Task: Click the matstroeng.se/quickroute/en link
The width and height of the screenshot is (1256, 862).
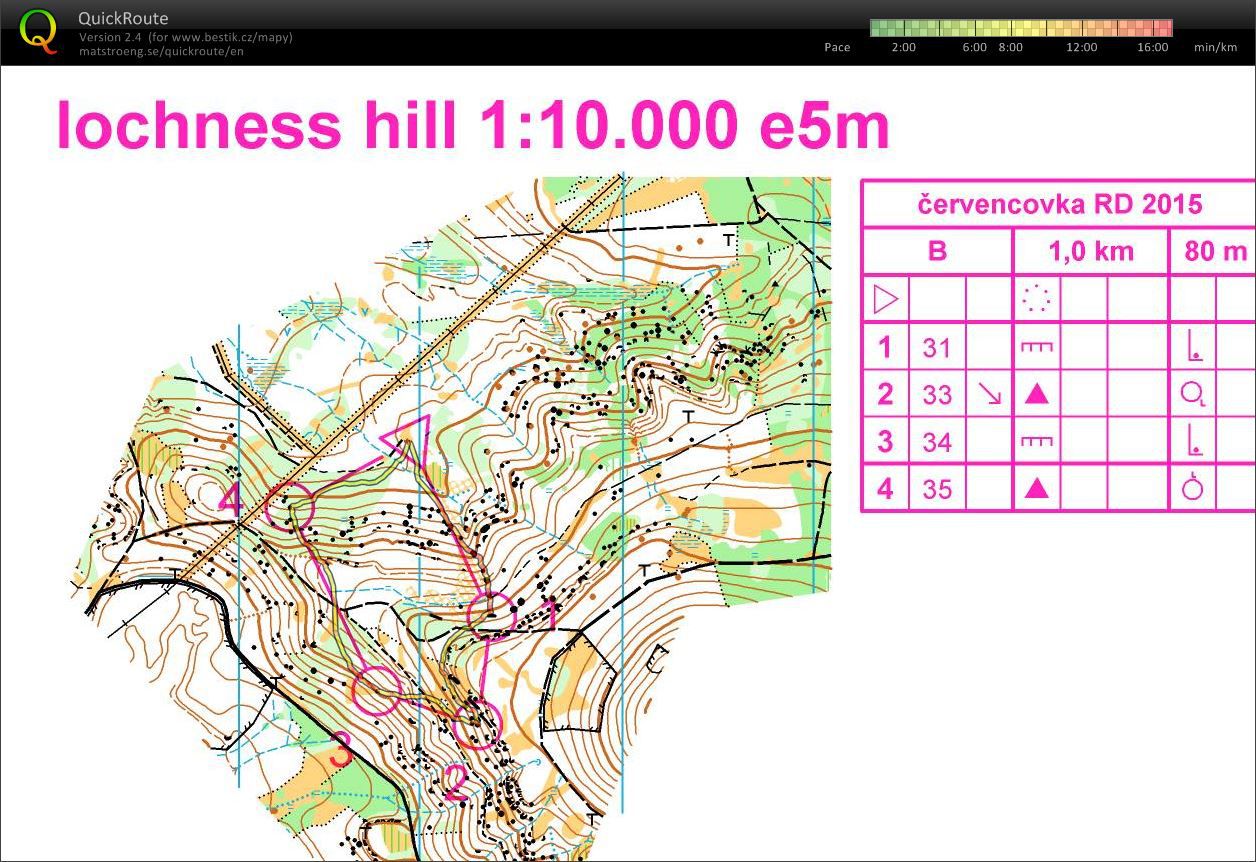Action: 160,51
